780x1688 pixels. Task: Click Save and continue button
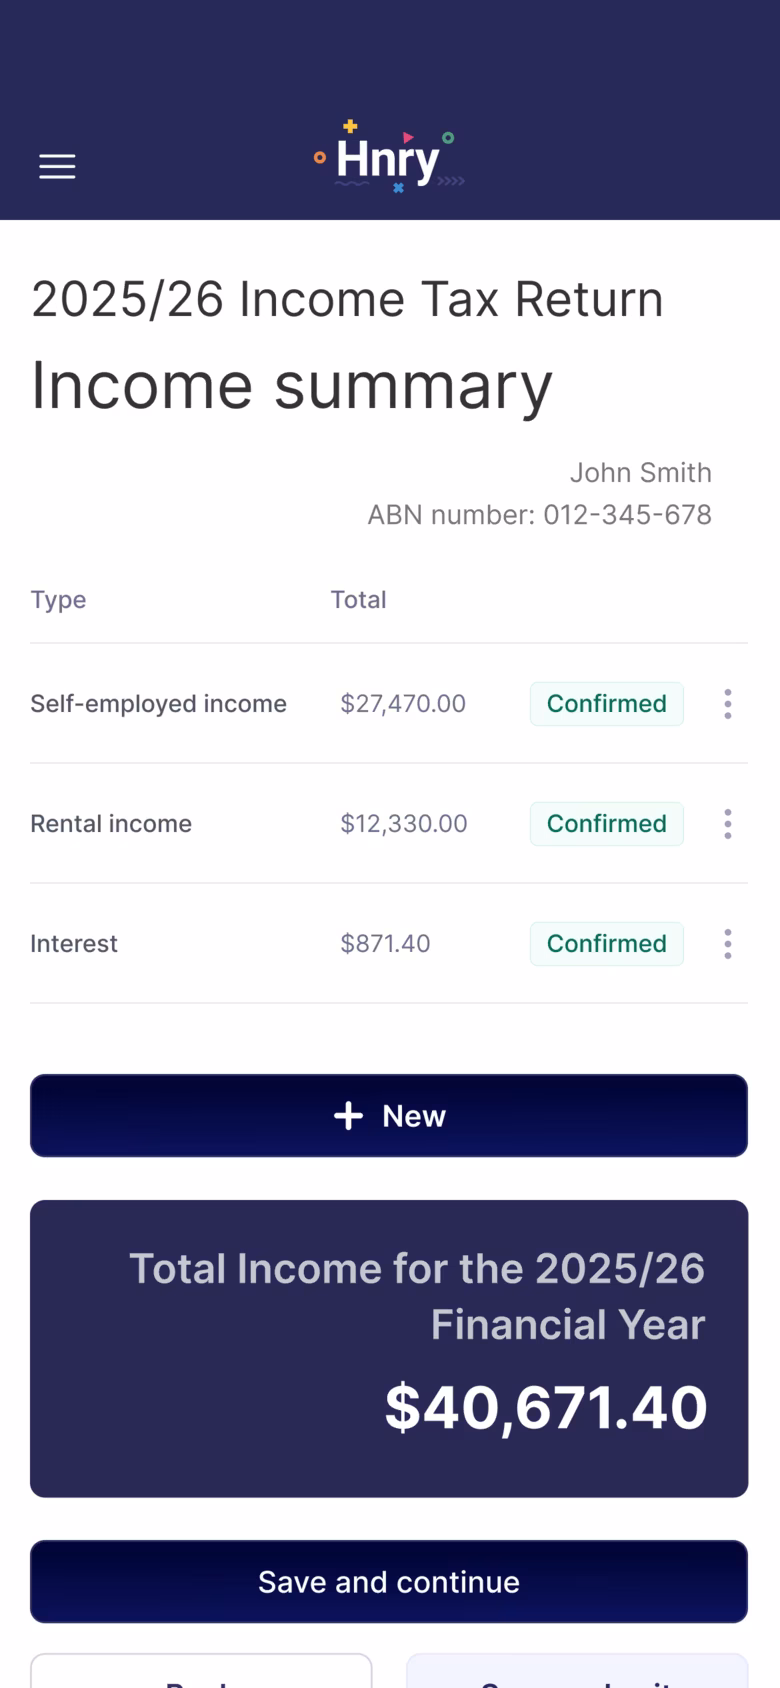389,1582
